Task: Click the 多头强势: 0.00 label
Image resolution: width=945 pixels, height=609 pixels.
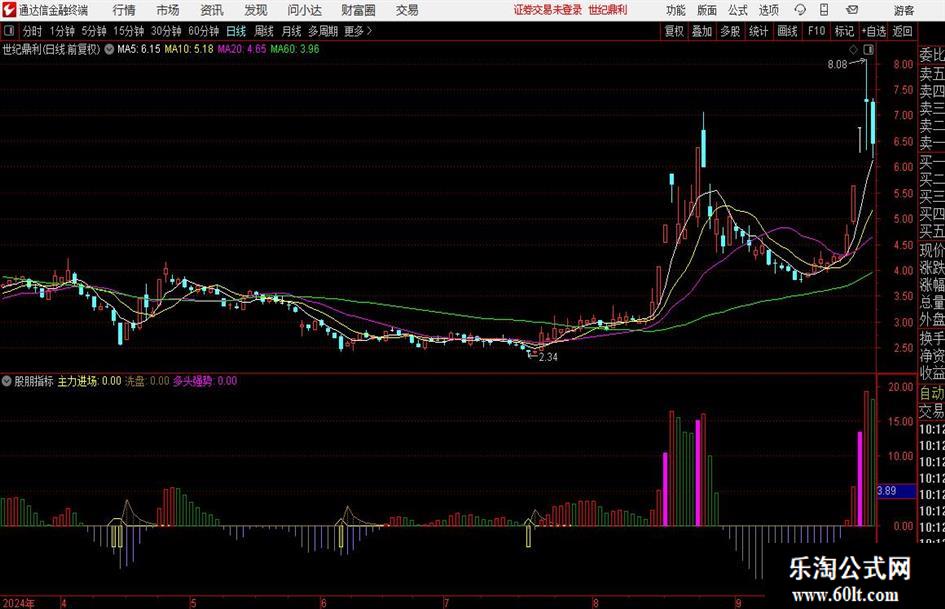Action: point(205,381)
